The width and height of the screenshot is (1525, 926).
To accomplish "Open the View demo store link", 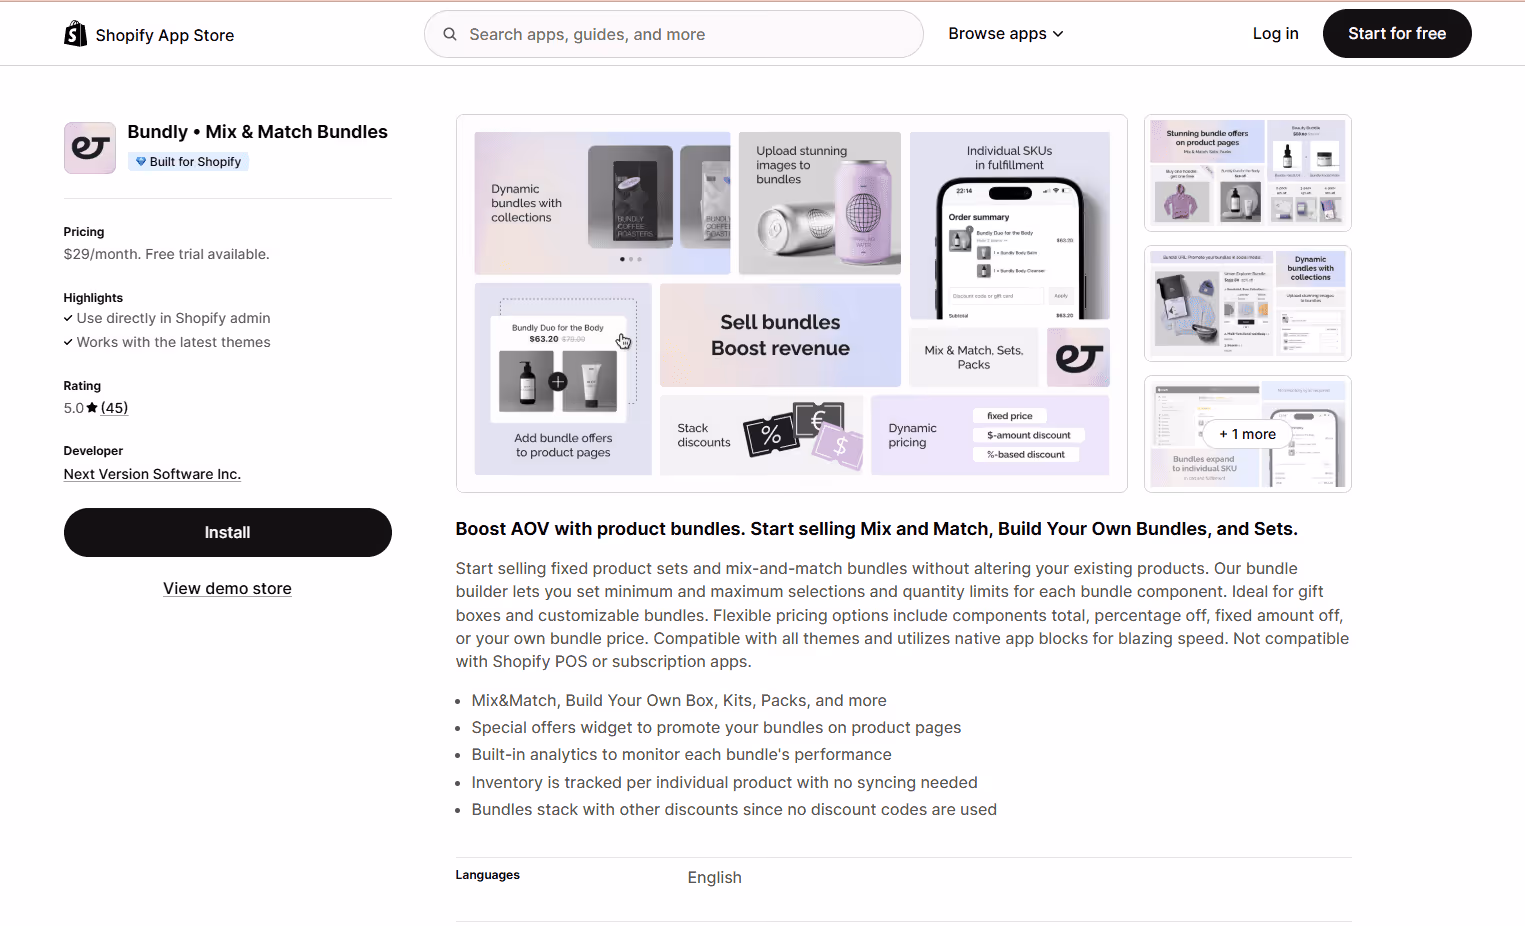I will tap(228, 589).
